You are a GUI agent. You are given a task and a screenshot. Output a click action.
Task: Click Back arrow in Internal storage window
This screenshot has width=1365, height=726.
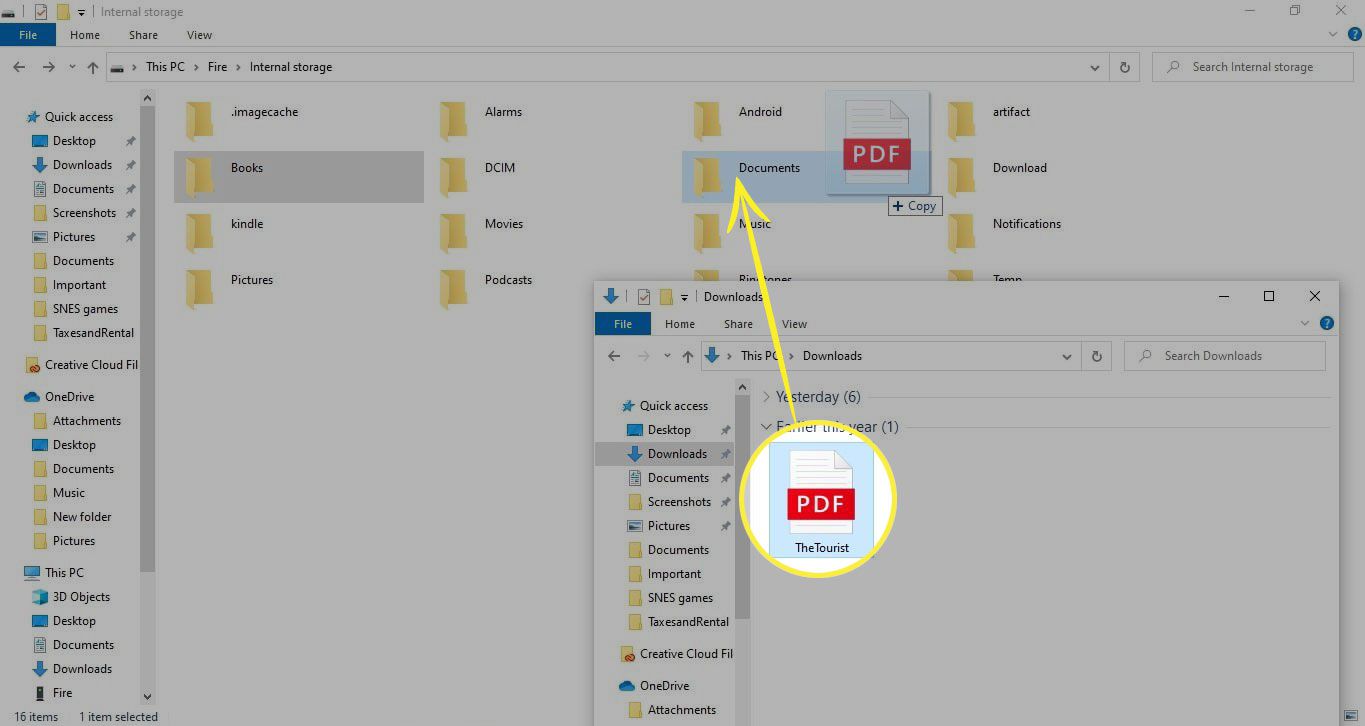click(19, 67)
